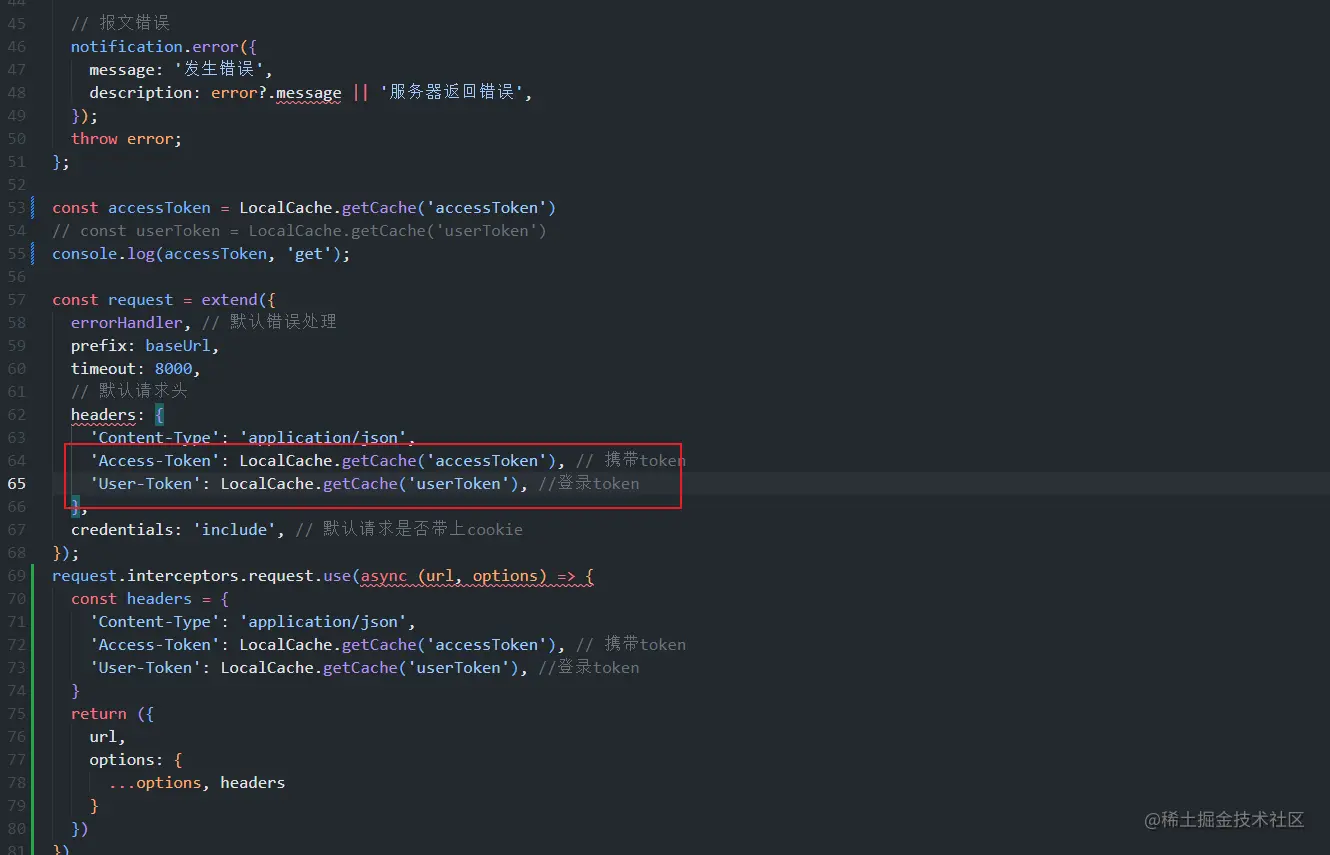
Task: Click 'Content-Type' string on line 63
Action: (154, 437)
